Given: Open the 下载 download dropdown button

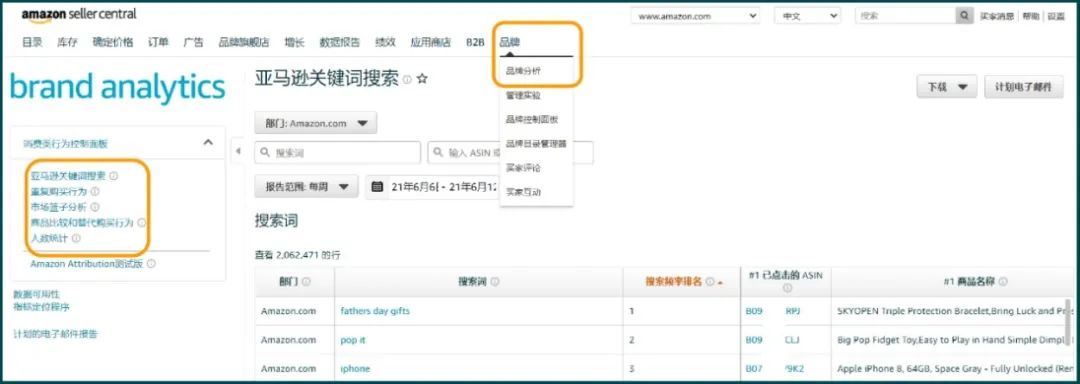Looking at the screenshot, I should (947, 87).
